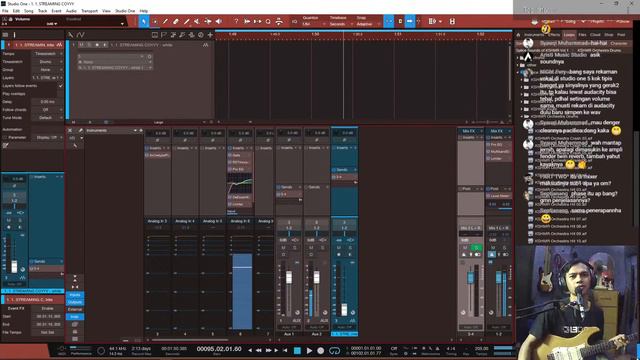
Task: Click Return to Zero transport button
Action: pos(285,351)
